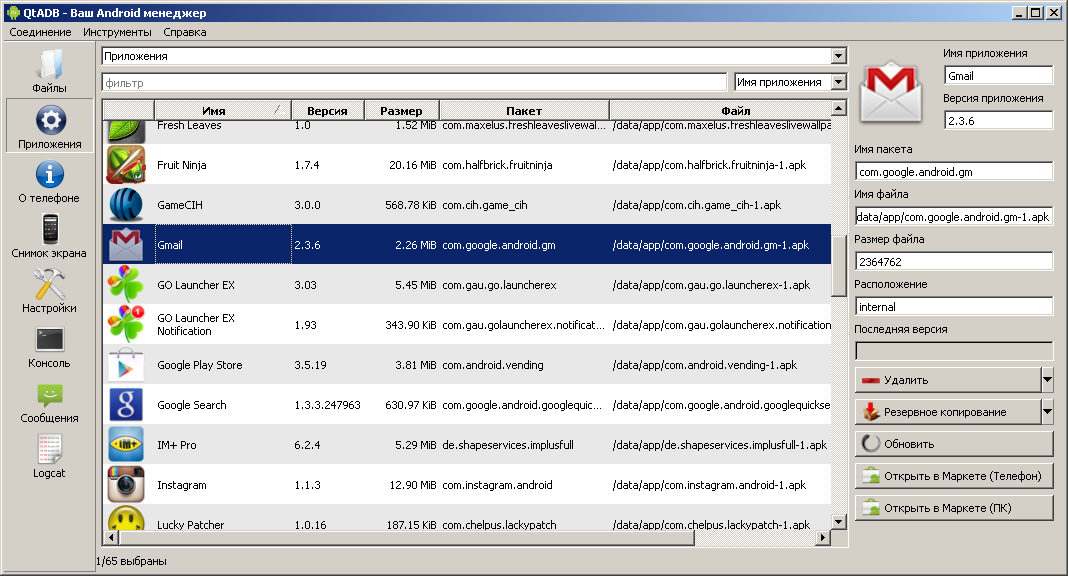Click the IM+ Pro app icon
The width and height of the screenshot is (1068, 576).
(126, 445)
